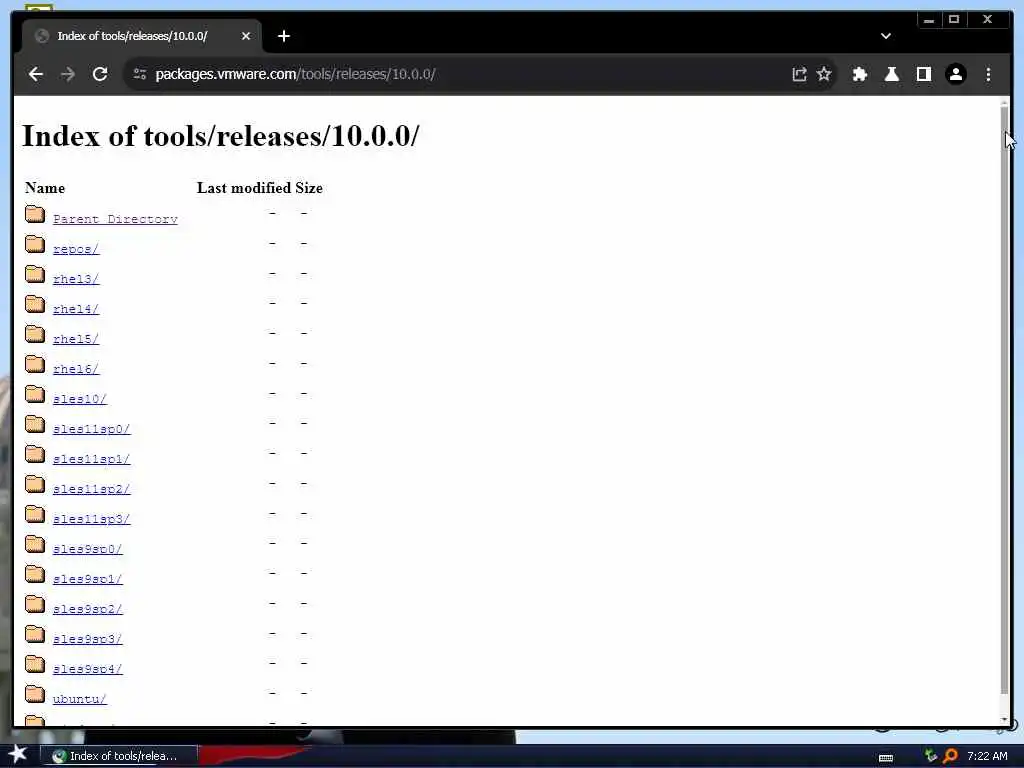Click folder icon beside rhel5/
1024x768 pixels.
pos(35,334)
